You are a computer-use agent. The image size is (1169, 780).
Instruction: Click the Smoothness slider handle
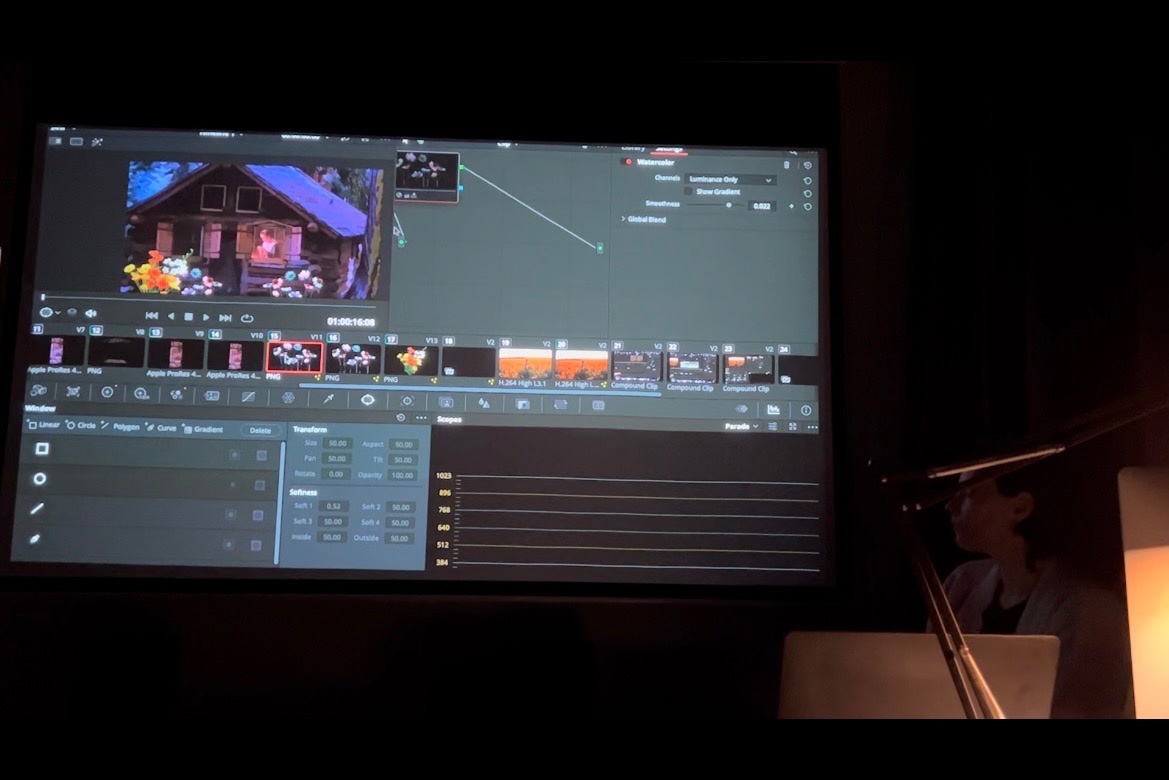729,205
